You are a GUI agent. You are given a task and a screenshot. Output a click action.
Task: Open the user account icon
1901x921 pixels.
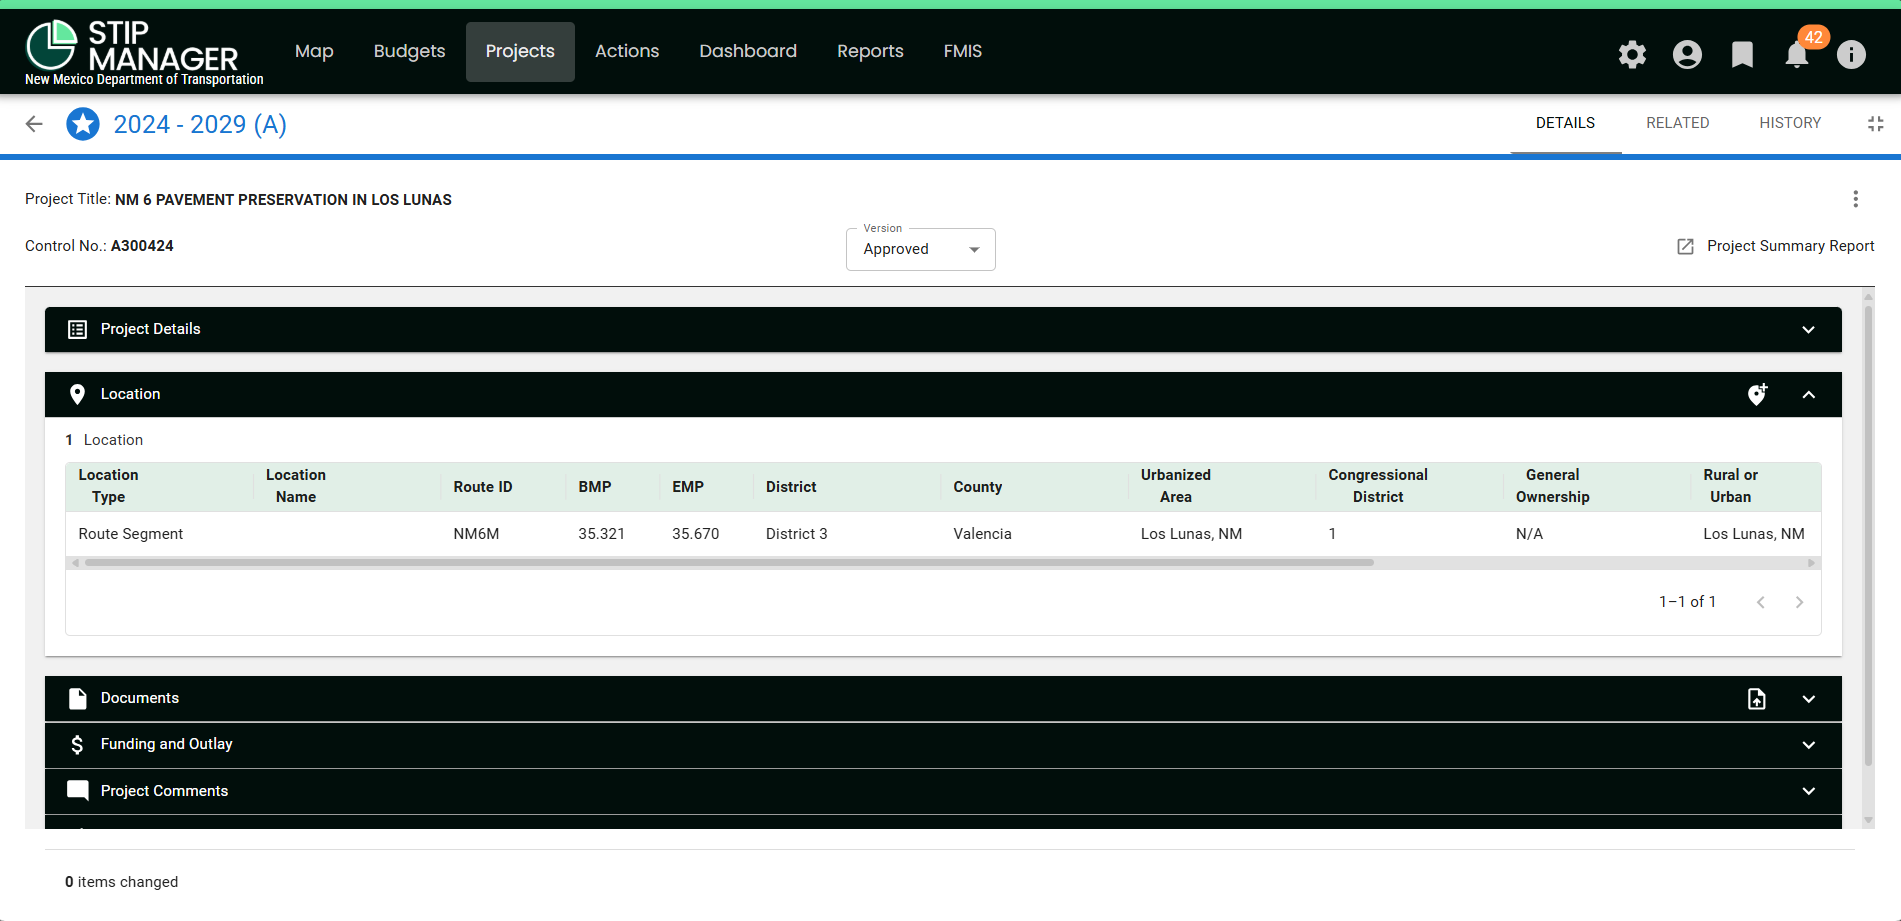(x=1687, y=54)
